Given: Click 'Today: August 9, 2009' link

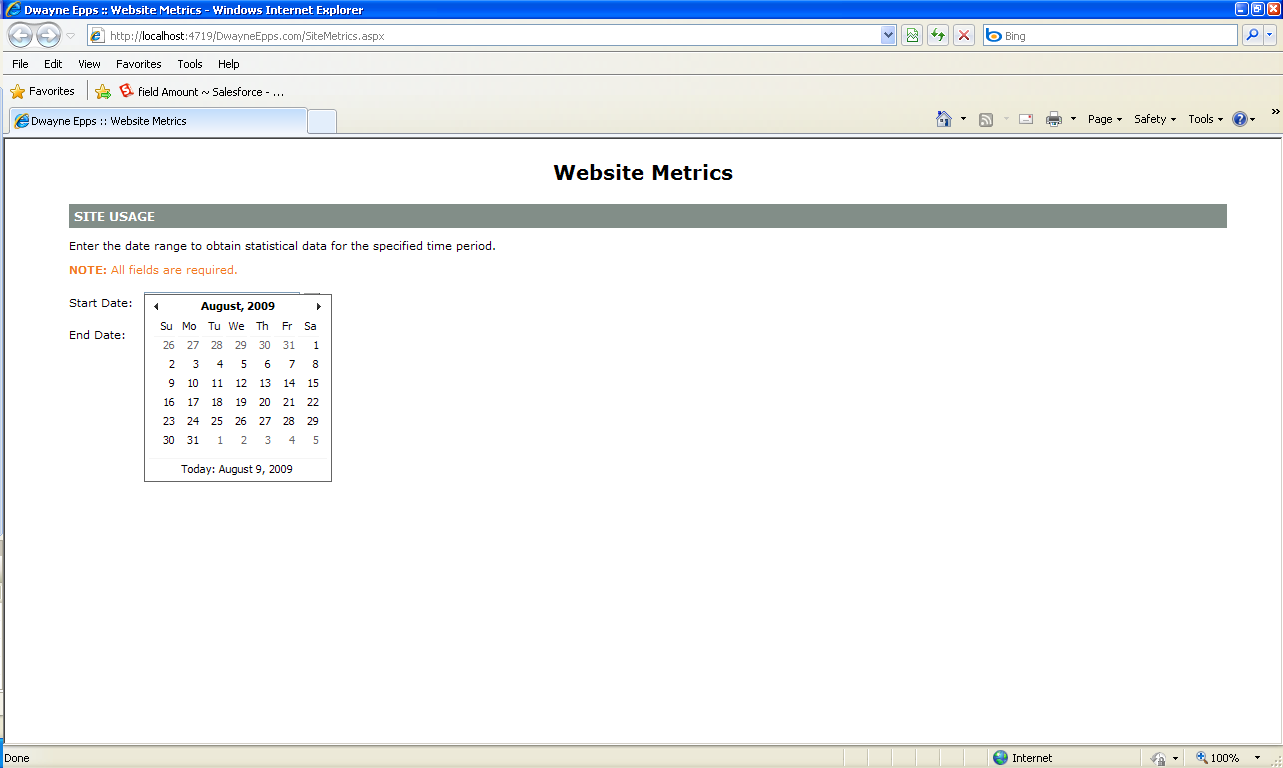Looking at the screenshot, I should pyautogui.click(x=237, y=469).
